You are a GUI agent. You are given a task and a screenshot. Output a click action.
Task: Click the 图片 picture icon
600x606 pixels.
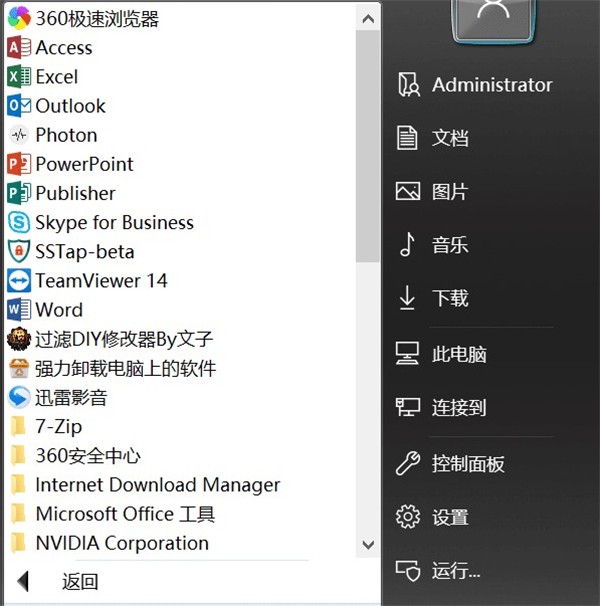[407, 191]
